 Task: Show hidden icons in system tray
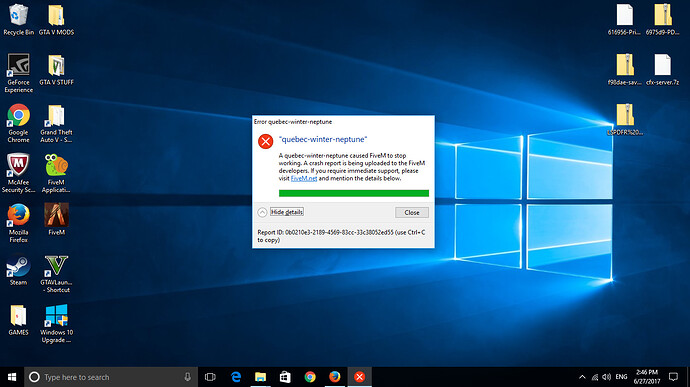tap(582, 377)
